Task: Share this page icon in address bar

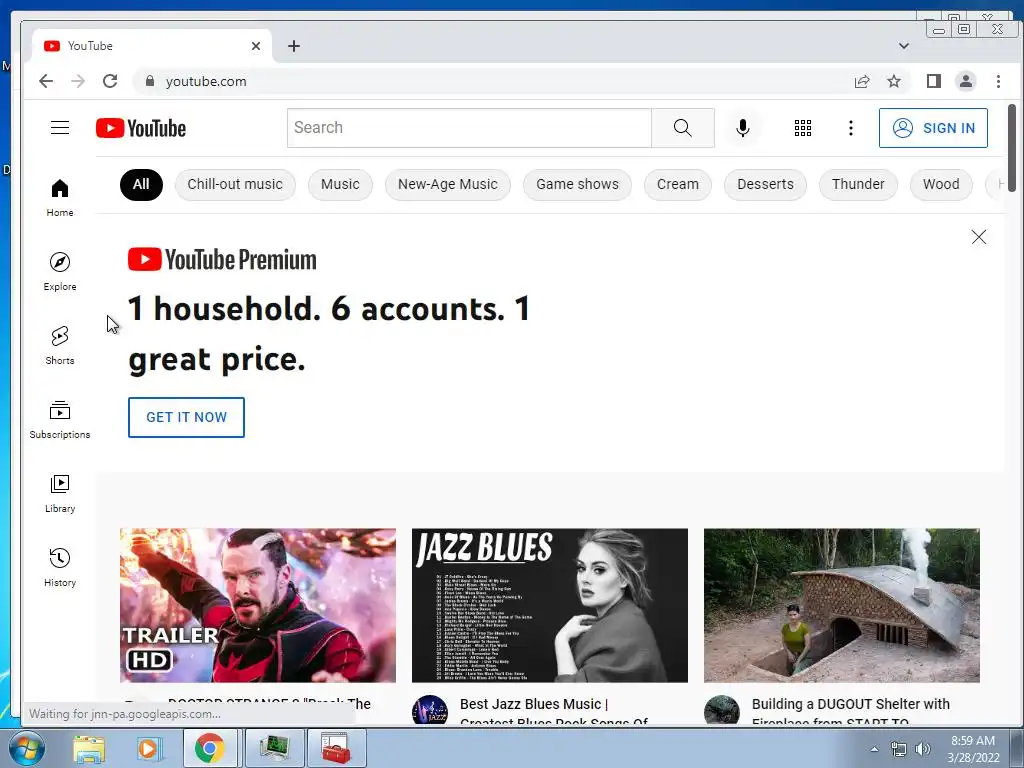Action: (x=862, y=81)
